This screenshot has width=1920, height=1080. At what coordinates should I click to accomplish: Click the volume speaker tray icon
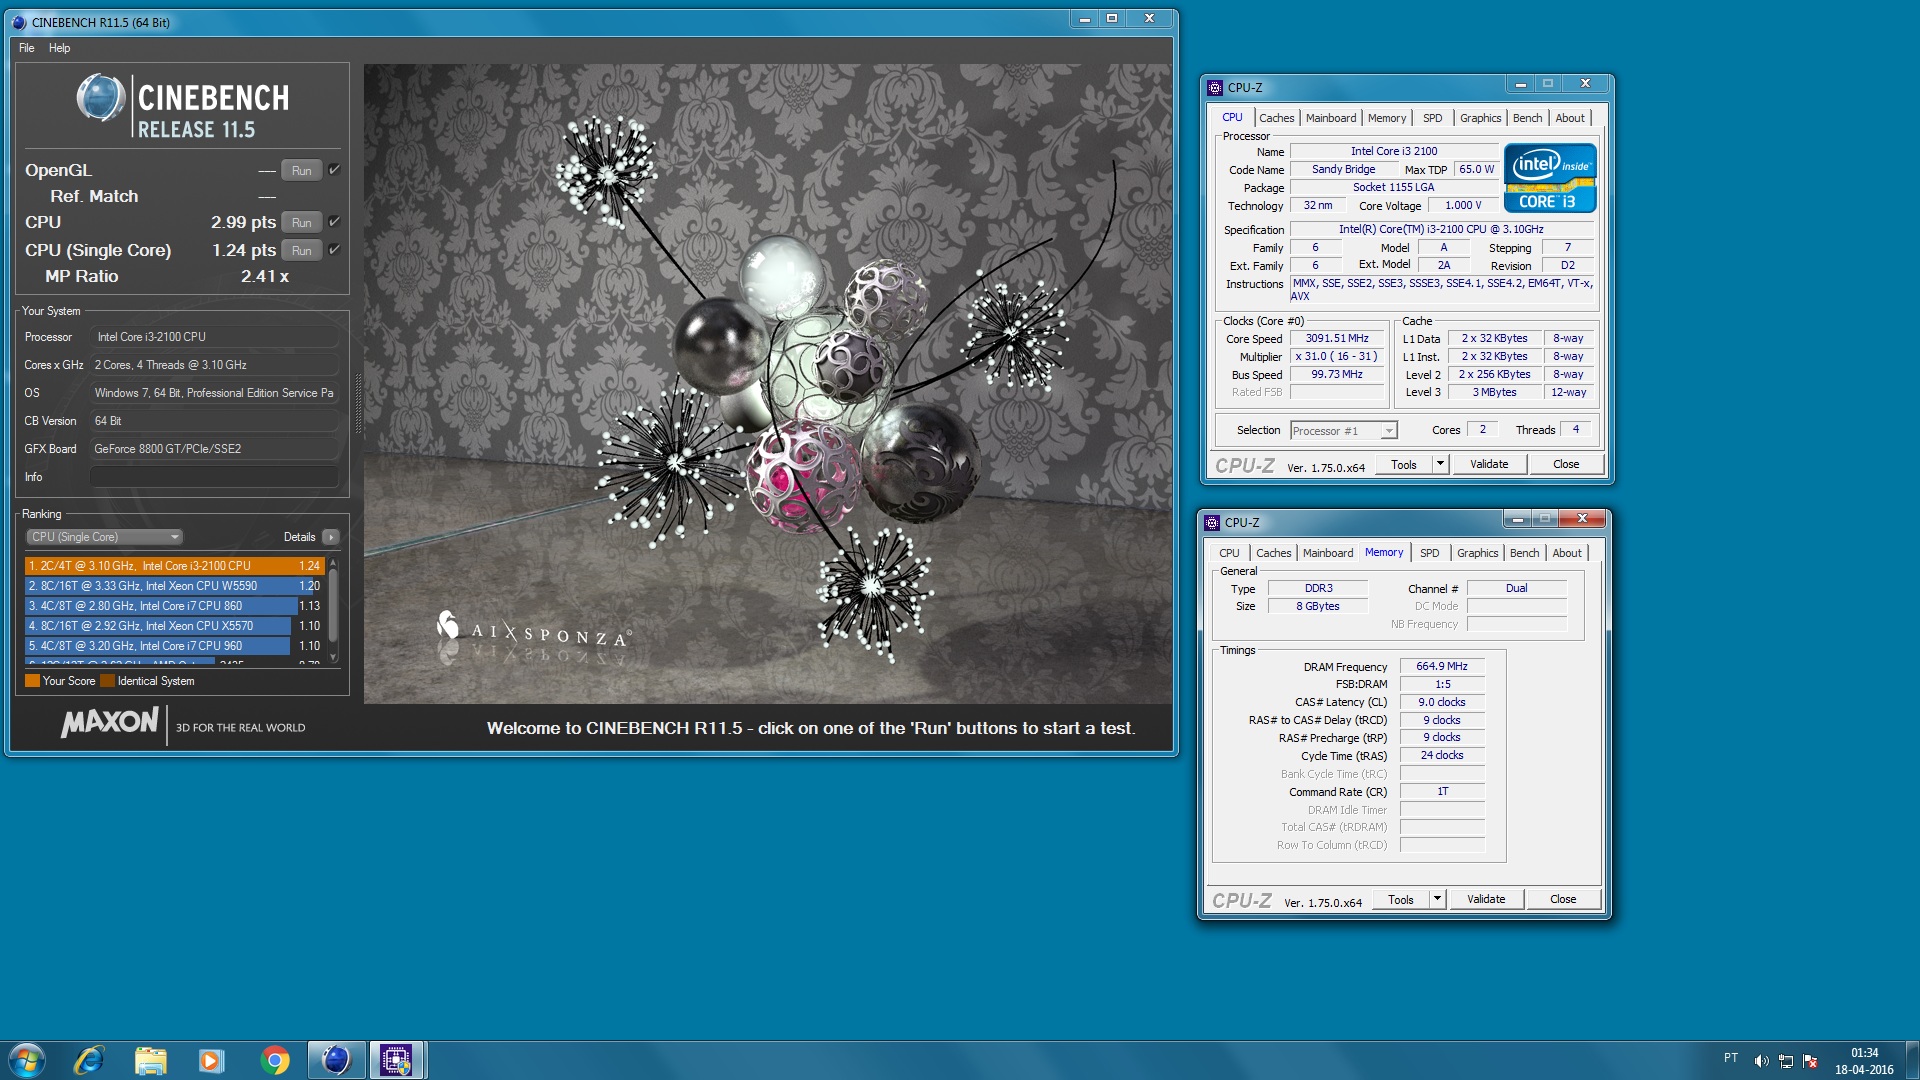pyautogui.click(x=1761, y=1061)
